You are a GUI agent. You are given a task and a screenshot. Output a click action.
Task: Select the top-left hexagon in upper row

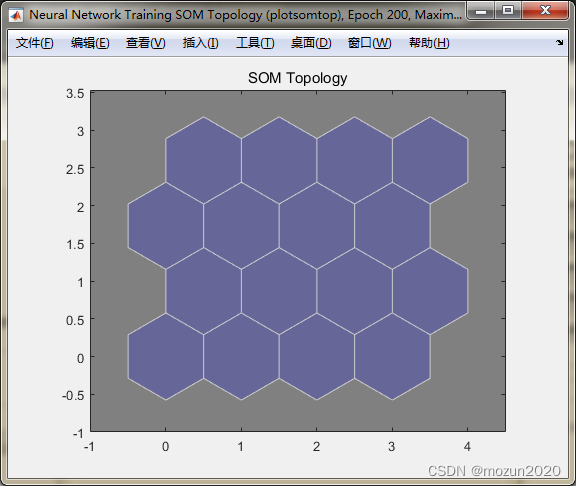pos(204,160)
